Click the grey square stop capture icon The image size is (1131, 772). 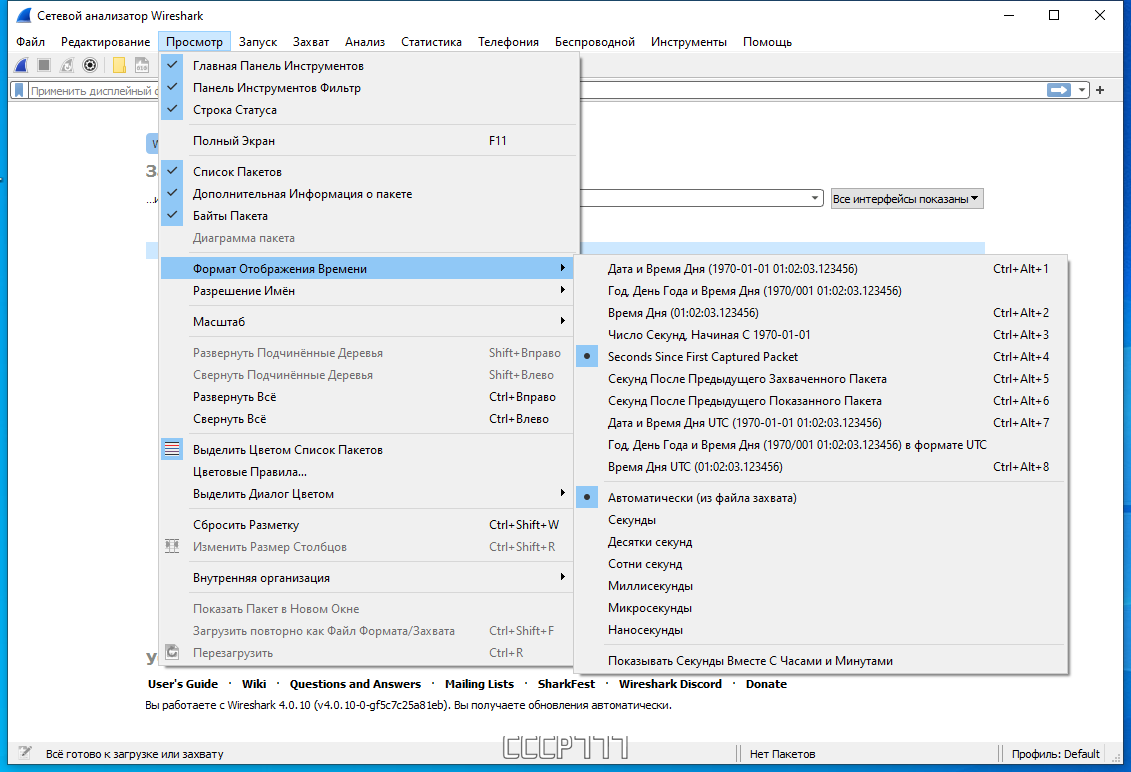click(x=44, y=66)
